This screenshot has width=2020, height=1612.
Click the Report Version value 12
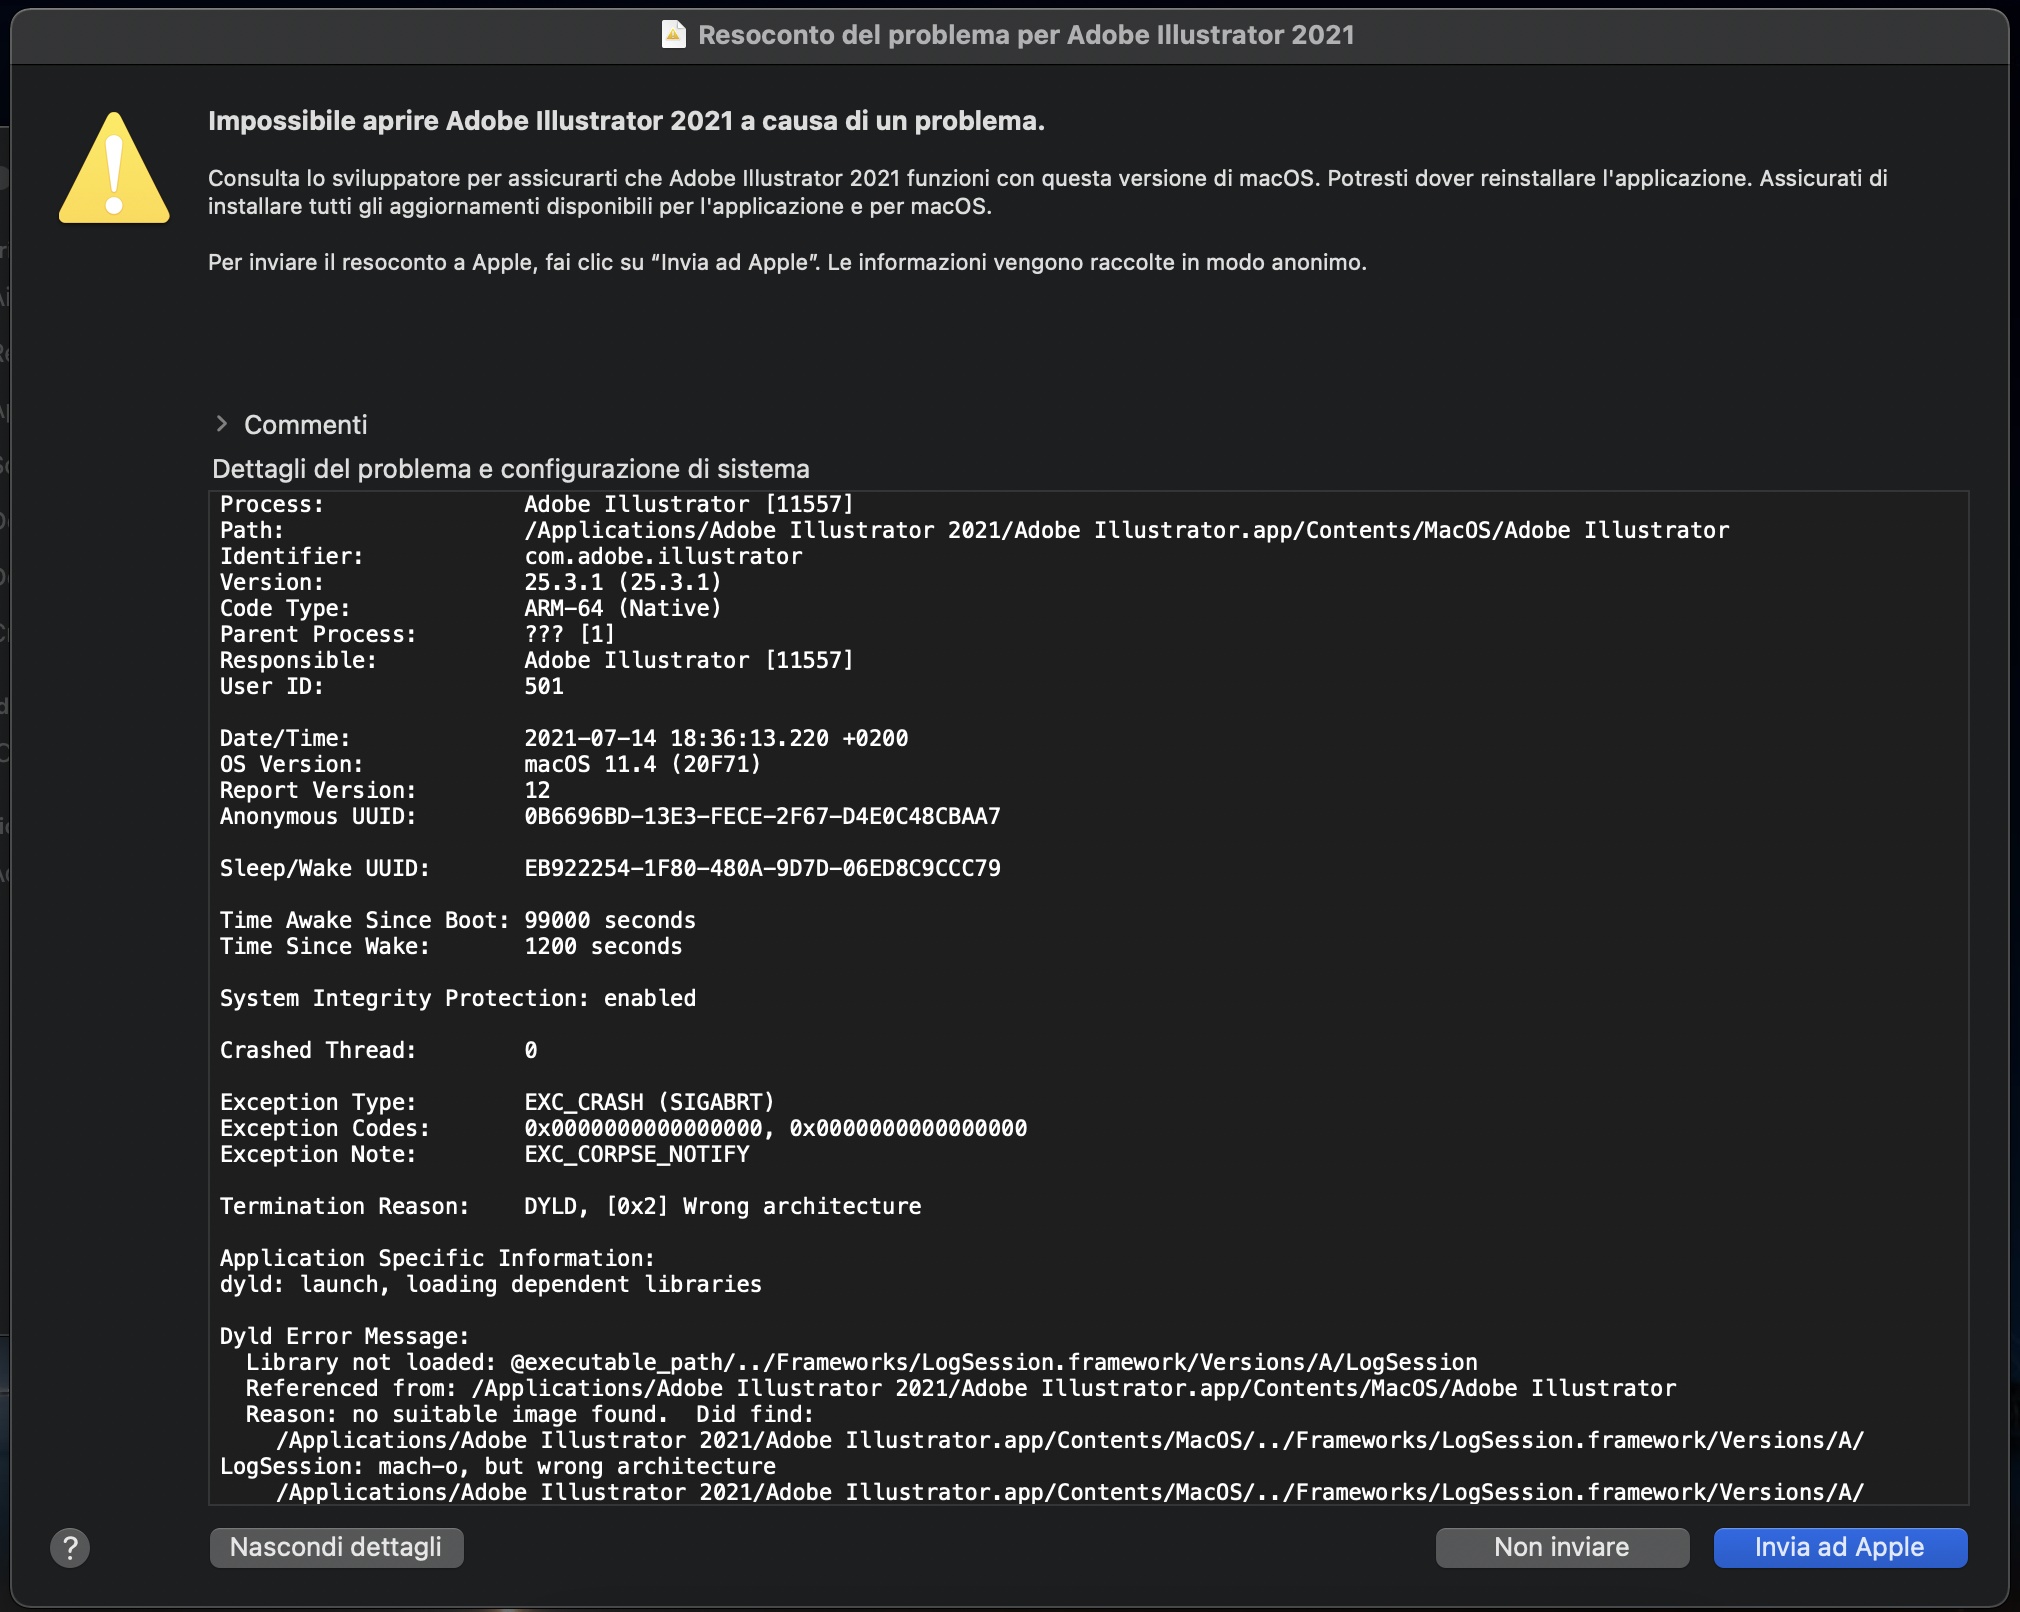(538, 790)
